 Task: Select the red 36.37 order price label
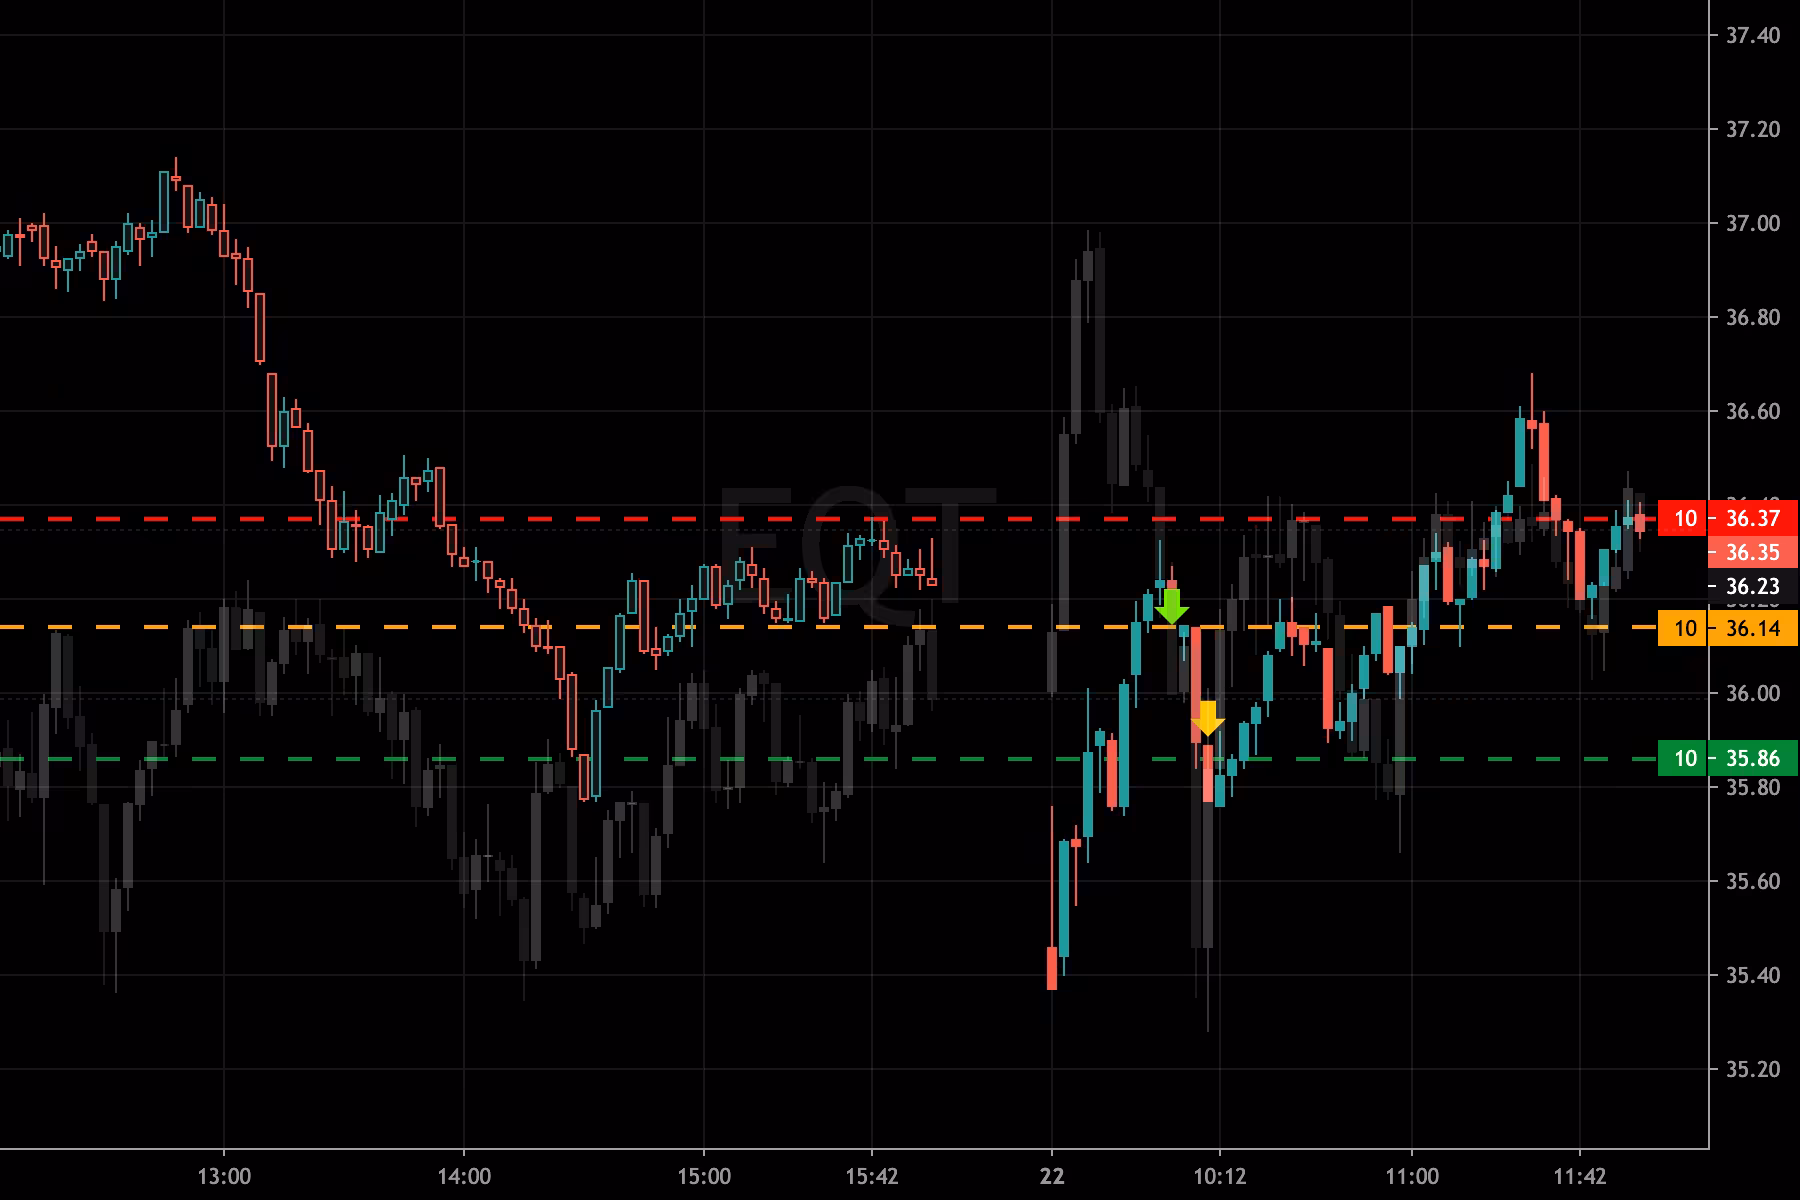1752,518
